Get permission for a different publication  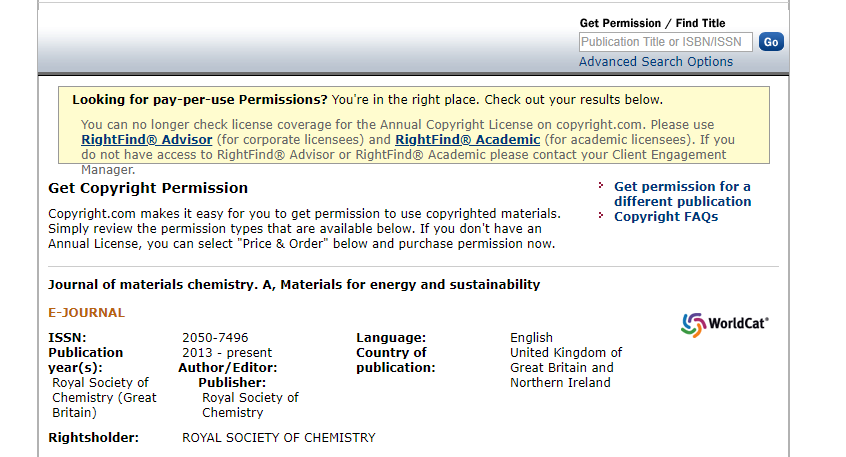(682, 194)
